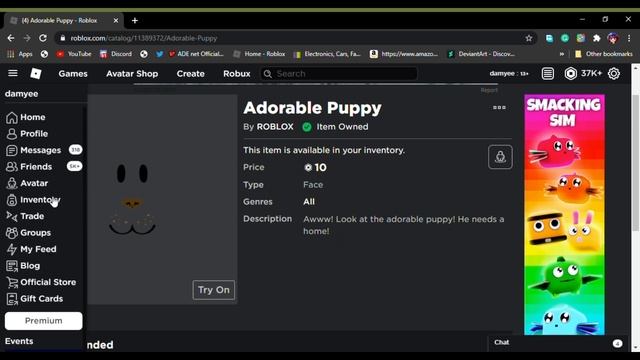Screen dimensions: 640x360
Task: Open the settings gear icon
Action: tap(614, 73)
